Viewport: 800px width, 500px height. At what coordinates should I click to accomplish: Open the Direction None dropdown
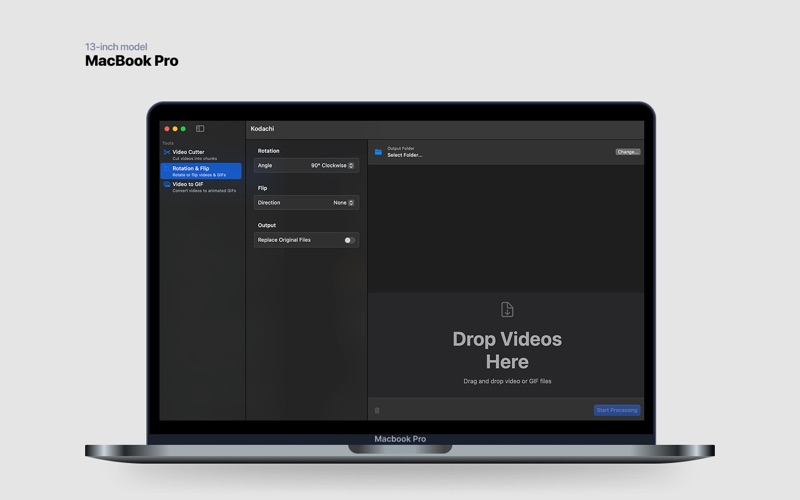pos(343,203)
